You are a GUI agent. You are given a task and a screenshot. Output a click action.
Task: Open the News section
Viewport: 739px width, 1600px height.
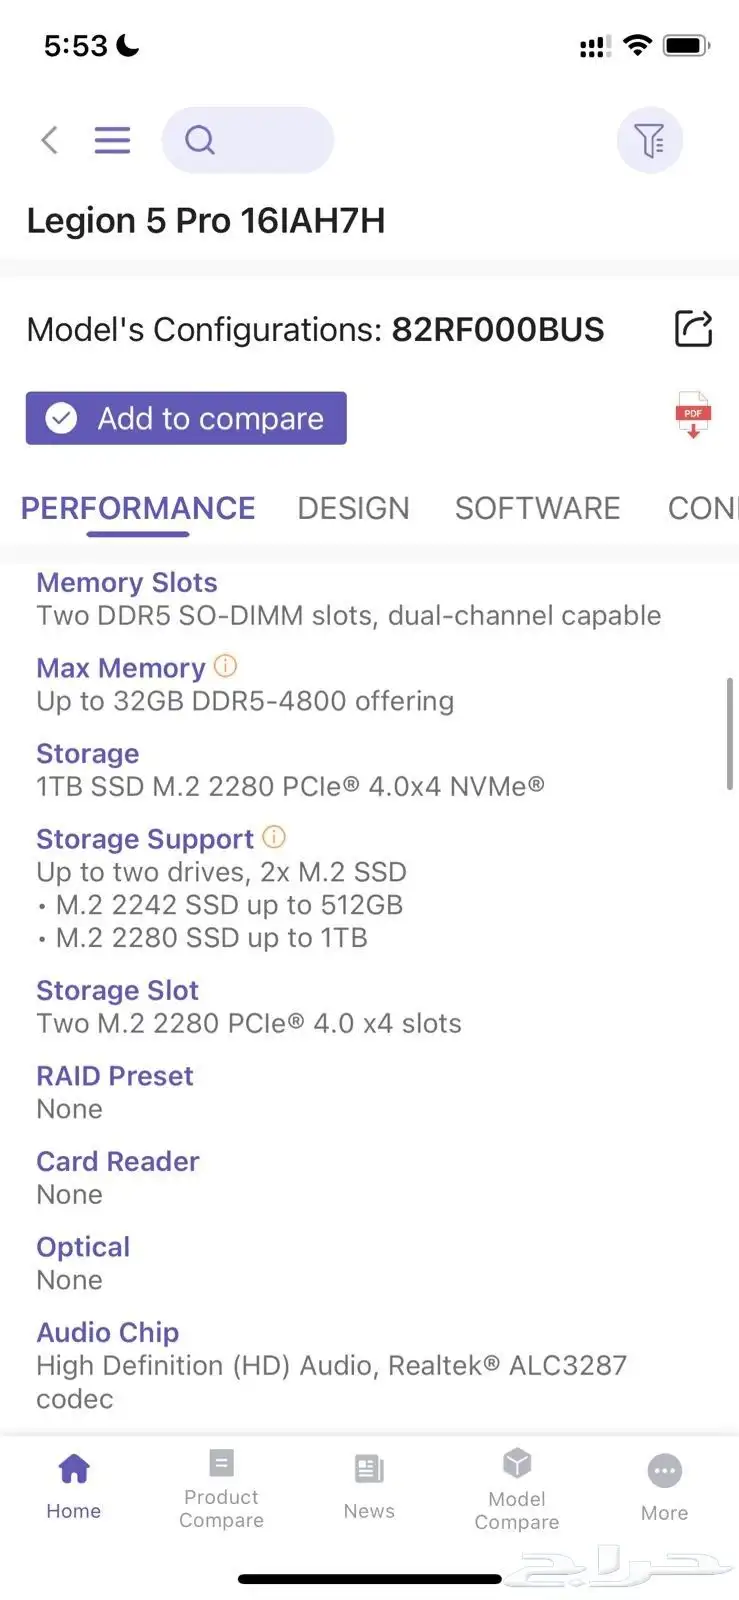tap(369, 1487)
